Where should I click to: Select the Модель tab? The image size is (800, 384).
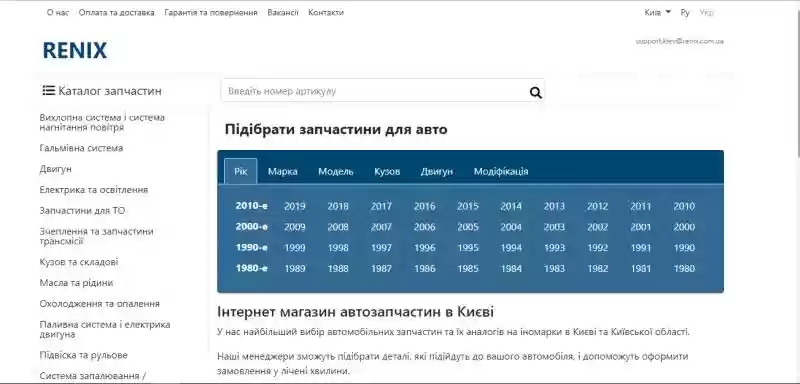tap(336, 171)
